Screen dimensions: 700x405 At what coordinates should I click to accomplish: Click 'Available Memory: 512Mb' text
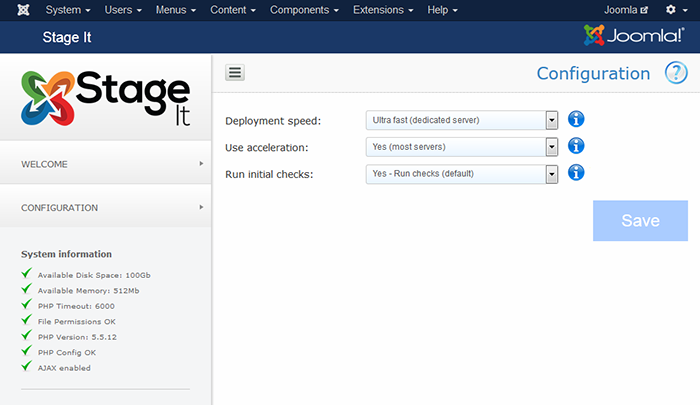point(88,291)
